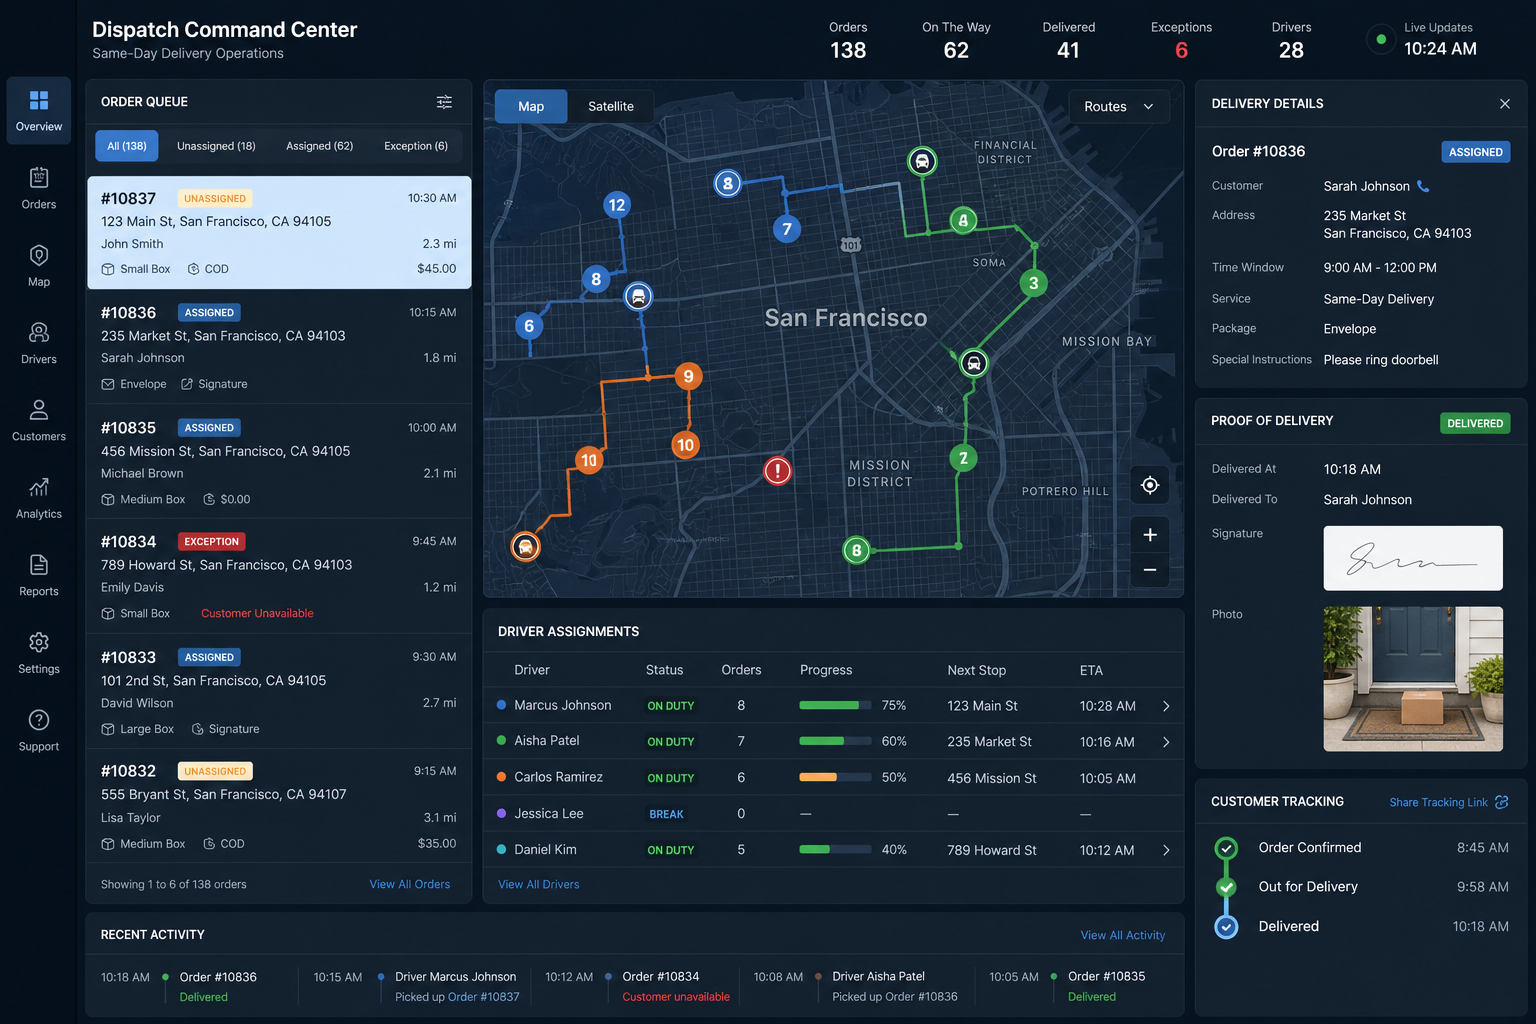Click the Out for Delivery tracking step checkmark
Image resolution: width=1536 pixels, height=1024 pixels.
pyautogui.click(x=1226, y=887)
